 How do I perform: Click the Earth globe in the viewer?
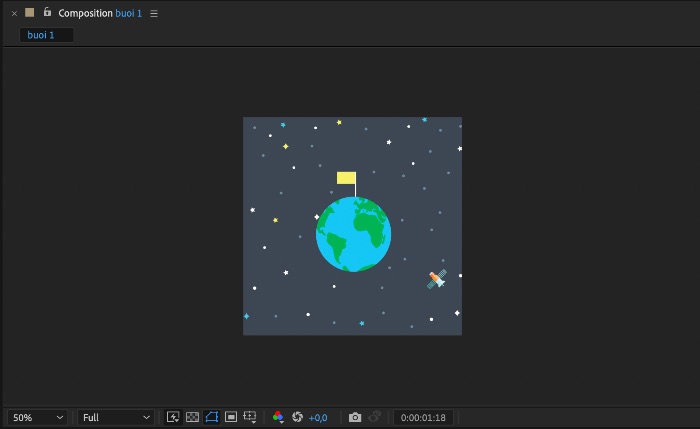354,234
